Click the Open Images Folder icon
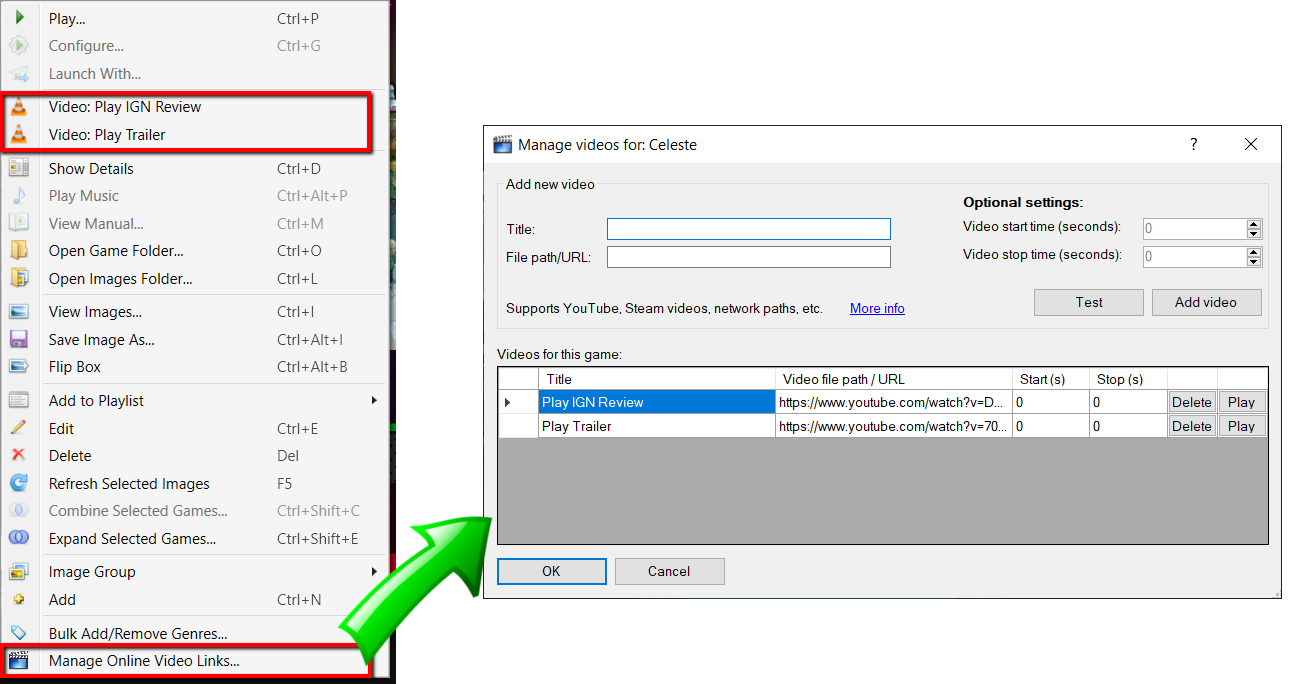Viewport: 1296px width, 684px height. click(19, 278)
